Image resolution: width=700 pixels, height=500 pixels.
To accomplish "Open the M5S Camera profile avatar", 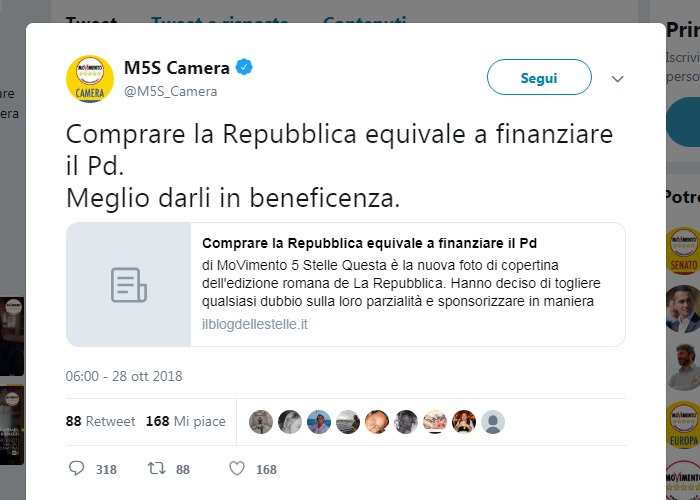I will (90, 79).
